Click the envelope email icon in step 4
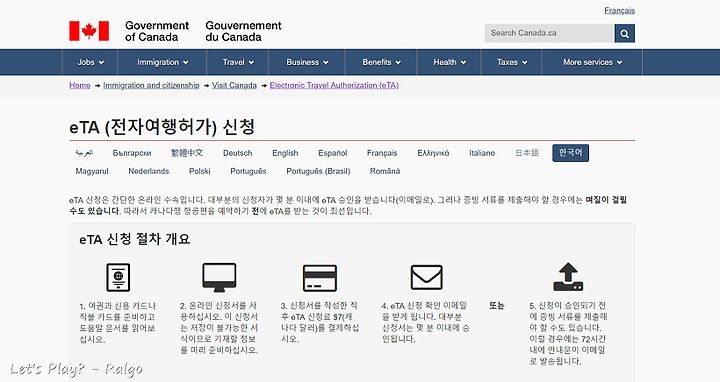 pos(427,278)
